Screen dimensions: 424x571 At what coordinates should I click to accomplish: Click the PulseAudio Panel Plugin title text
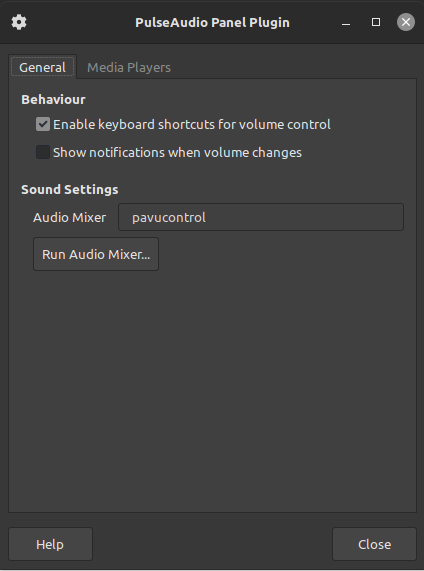212,23
